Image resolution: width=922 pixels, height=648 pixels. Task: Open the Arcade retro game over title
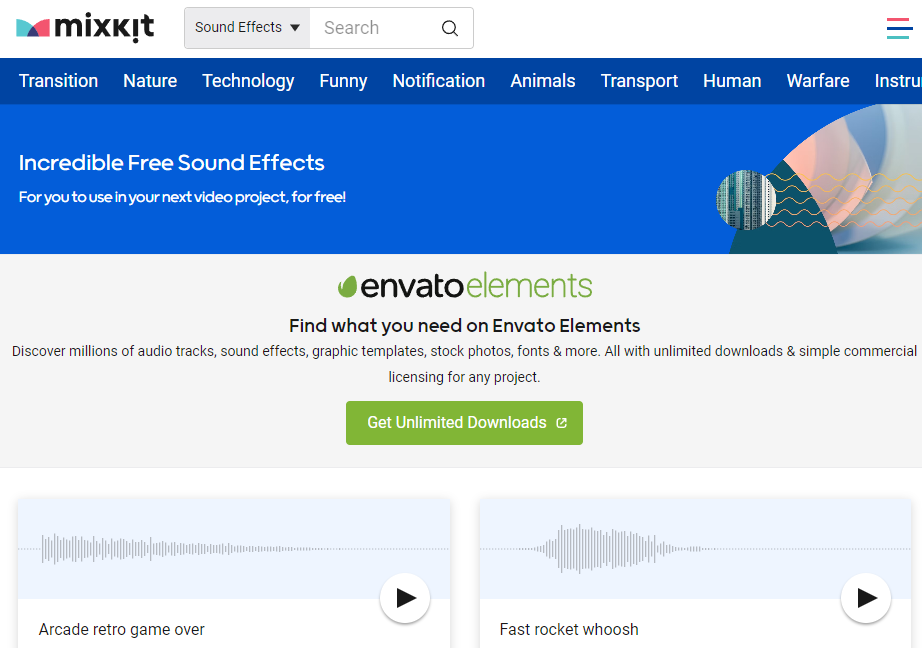tap(122, 629)
